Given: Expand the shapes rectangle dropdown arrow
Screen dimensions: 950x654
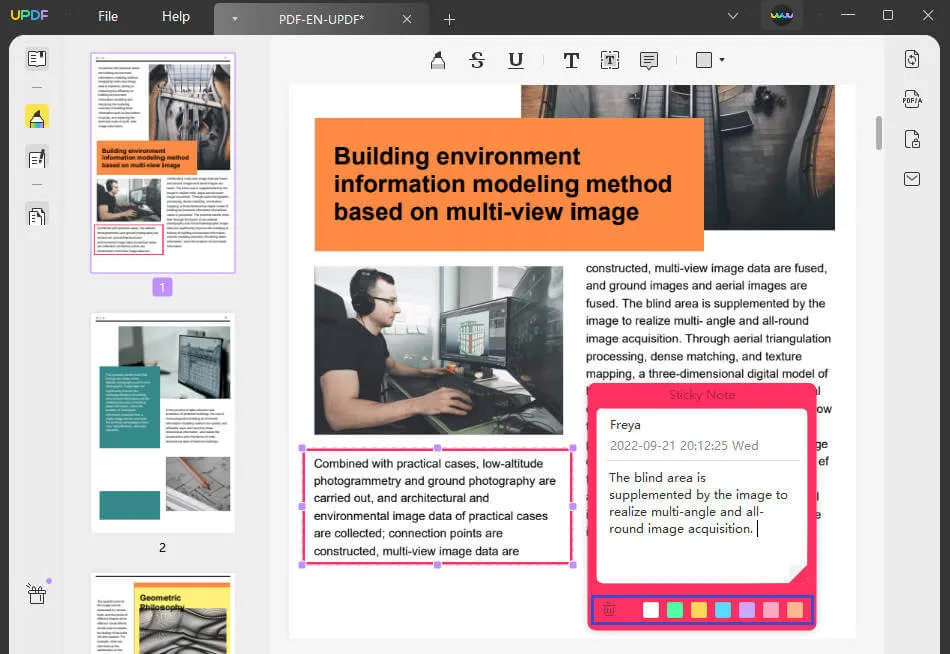Looking at the screenshot, I should (721, 61).
